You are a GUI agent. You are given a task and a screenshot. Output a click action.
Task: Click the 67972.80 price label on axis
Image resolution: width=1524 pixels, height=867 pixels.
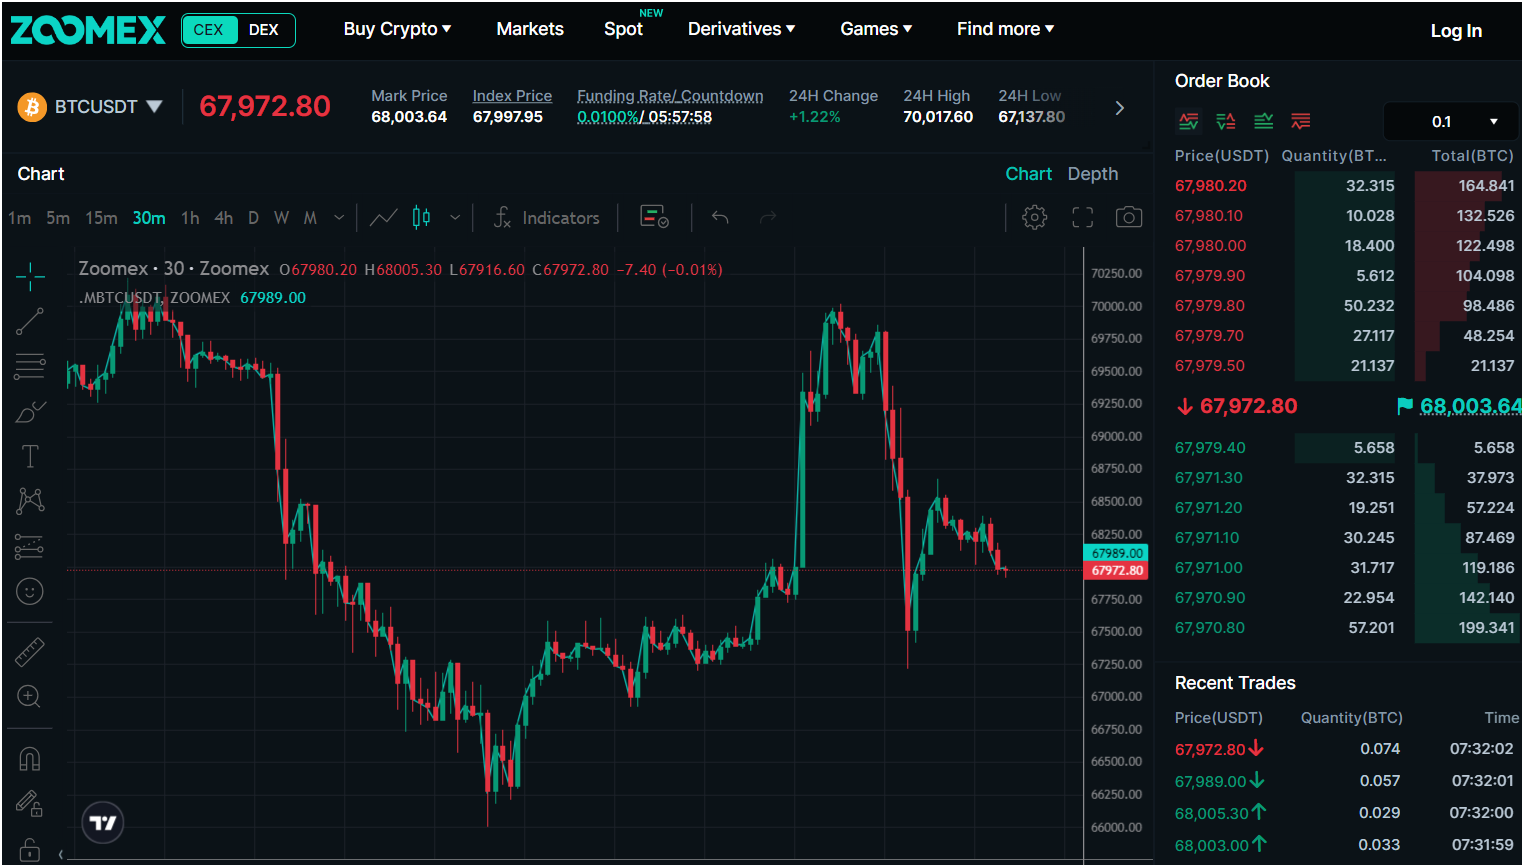1116,571
